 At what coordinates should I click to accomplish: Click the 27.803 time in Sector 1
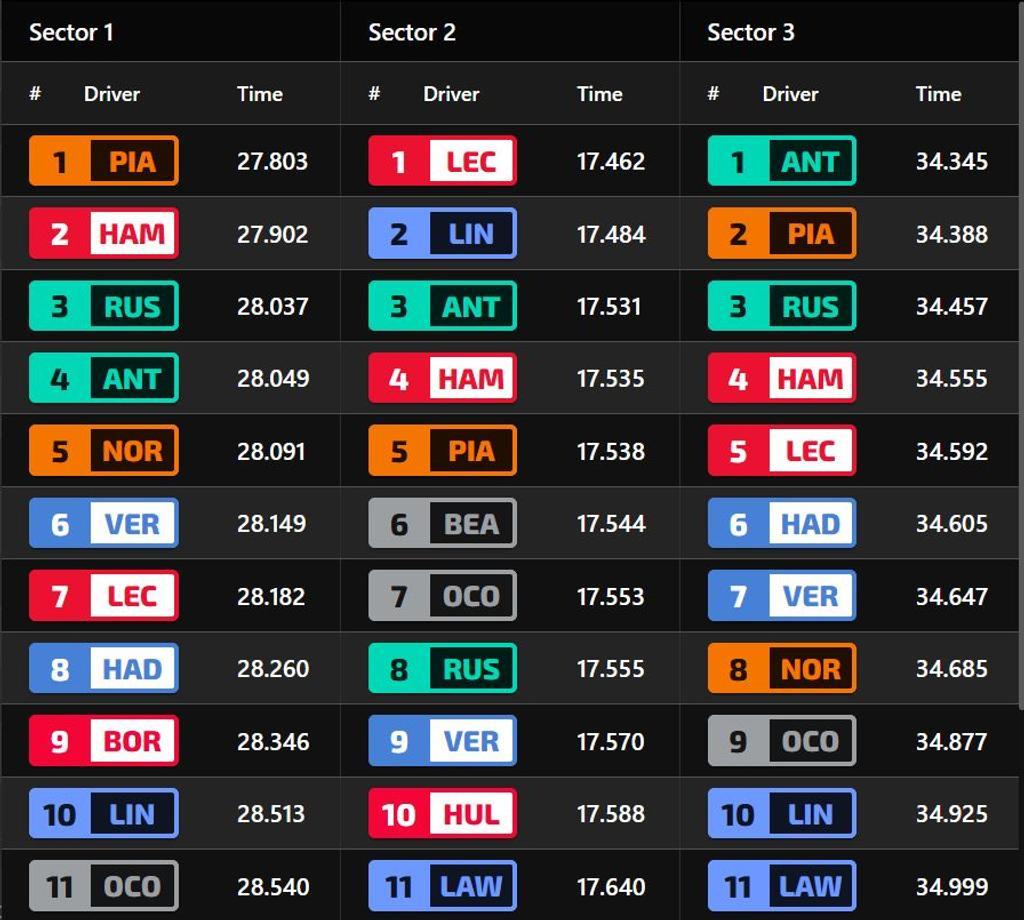(x=272, y=161)
